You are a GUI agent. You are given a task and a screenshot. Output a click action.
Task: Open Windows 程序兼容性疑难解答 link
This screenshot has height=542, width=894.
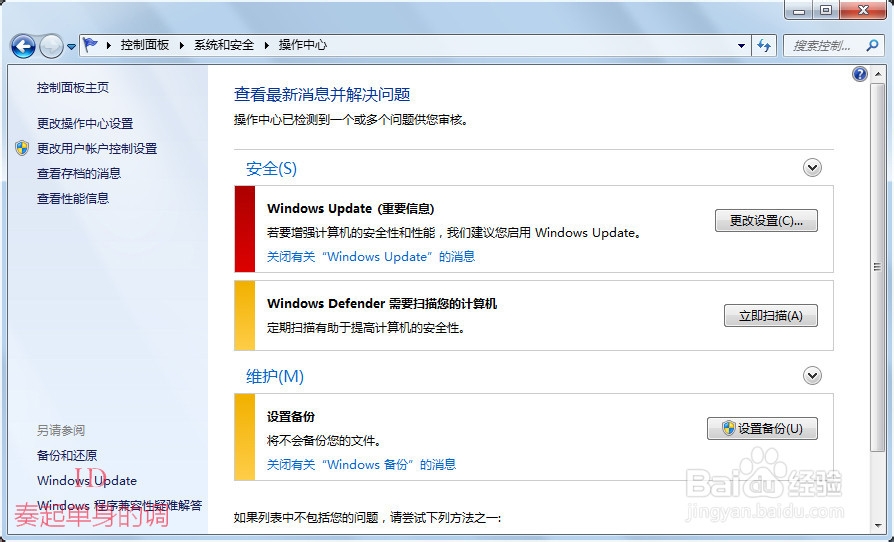120,506
